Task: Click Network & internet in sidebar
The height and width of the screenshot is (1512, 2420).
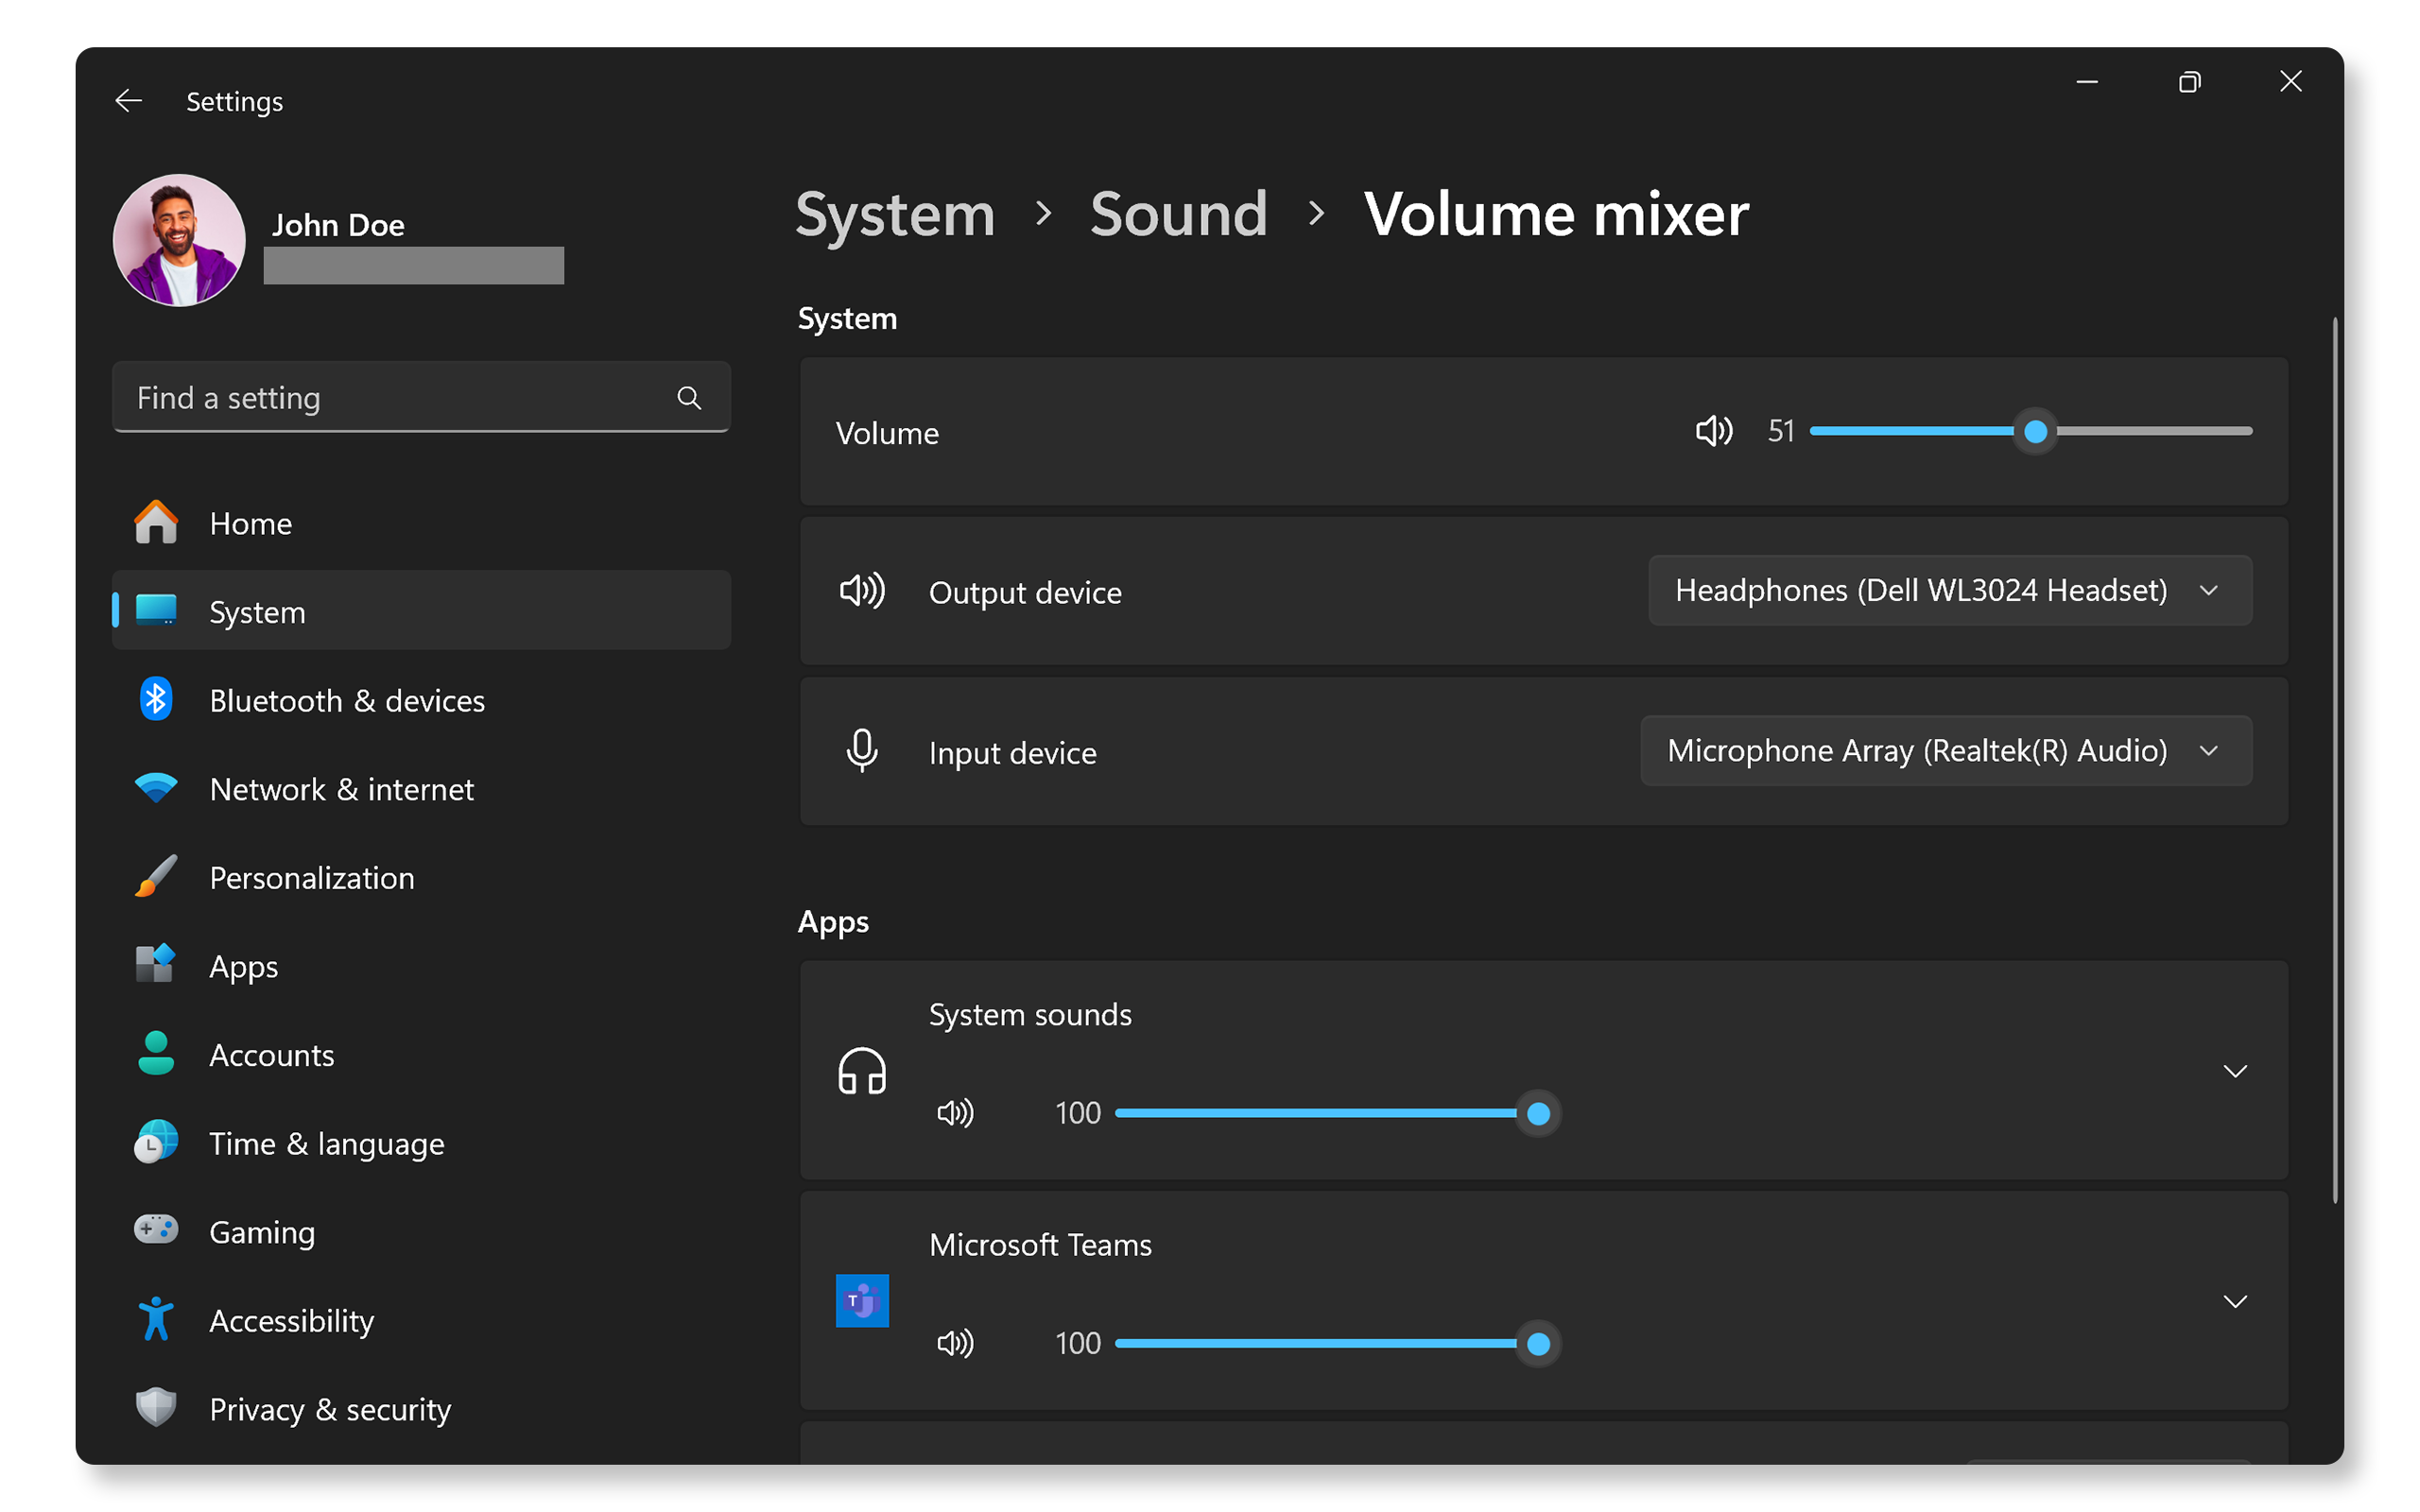Action: (341, 789)
